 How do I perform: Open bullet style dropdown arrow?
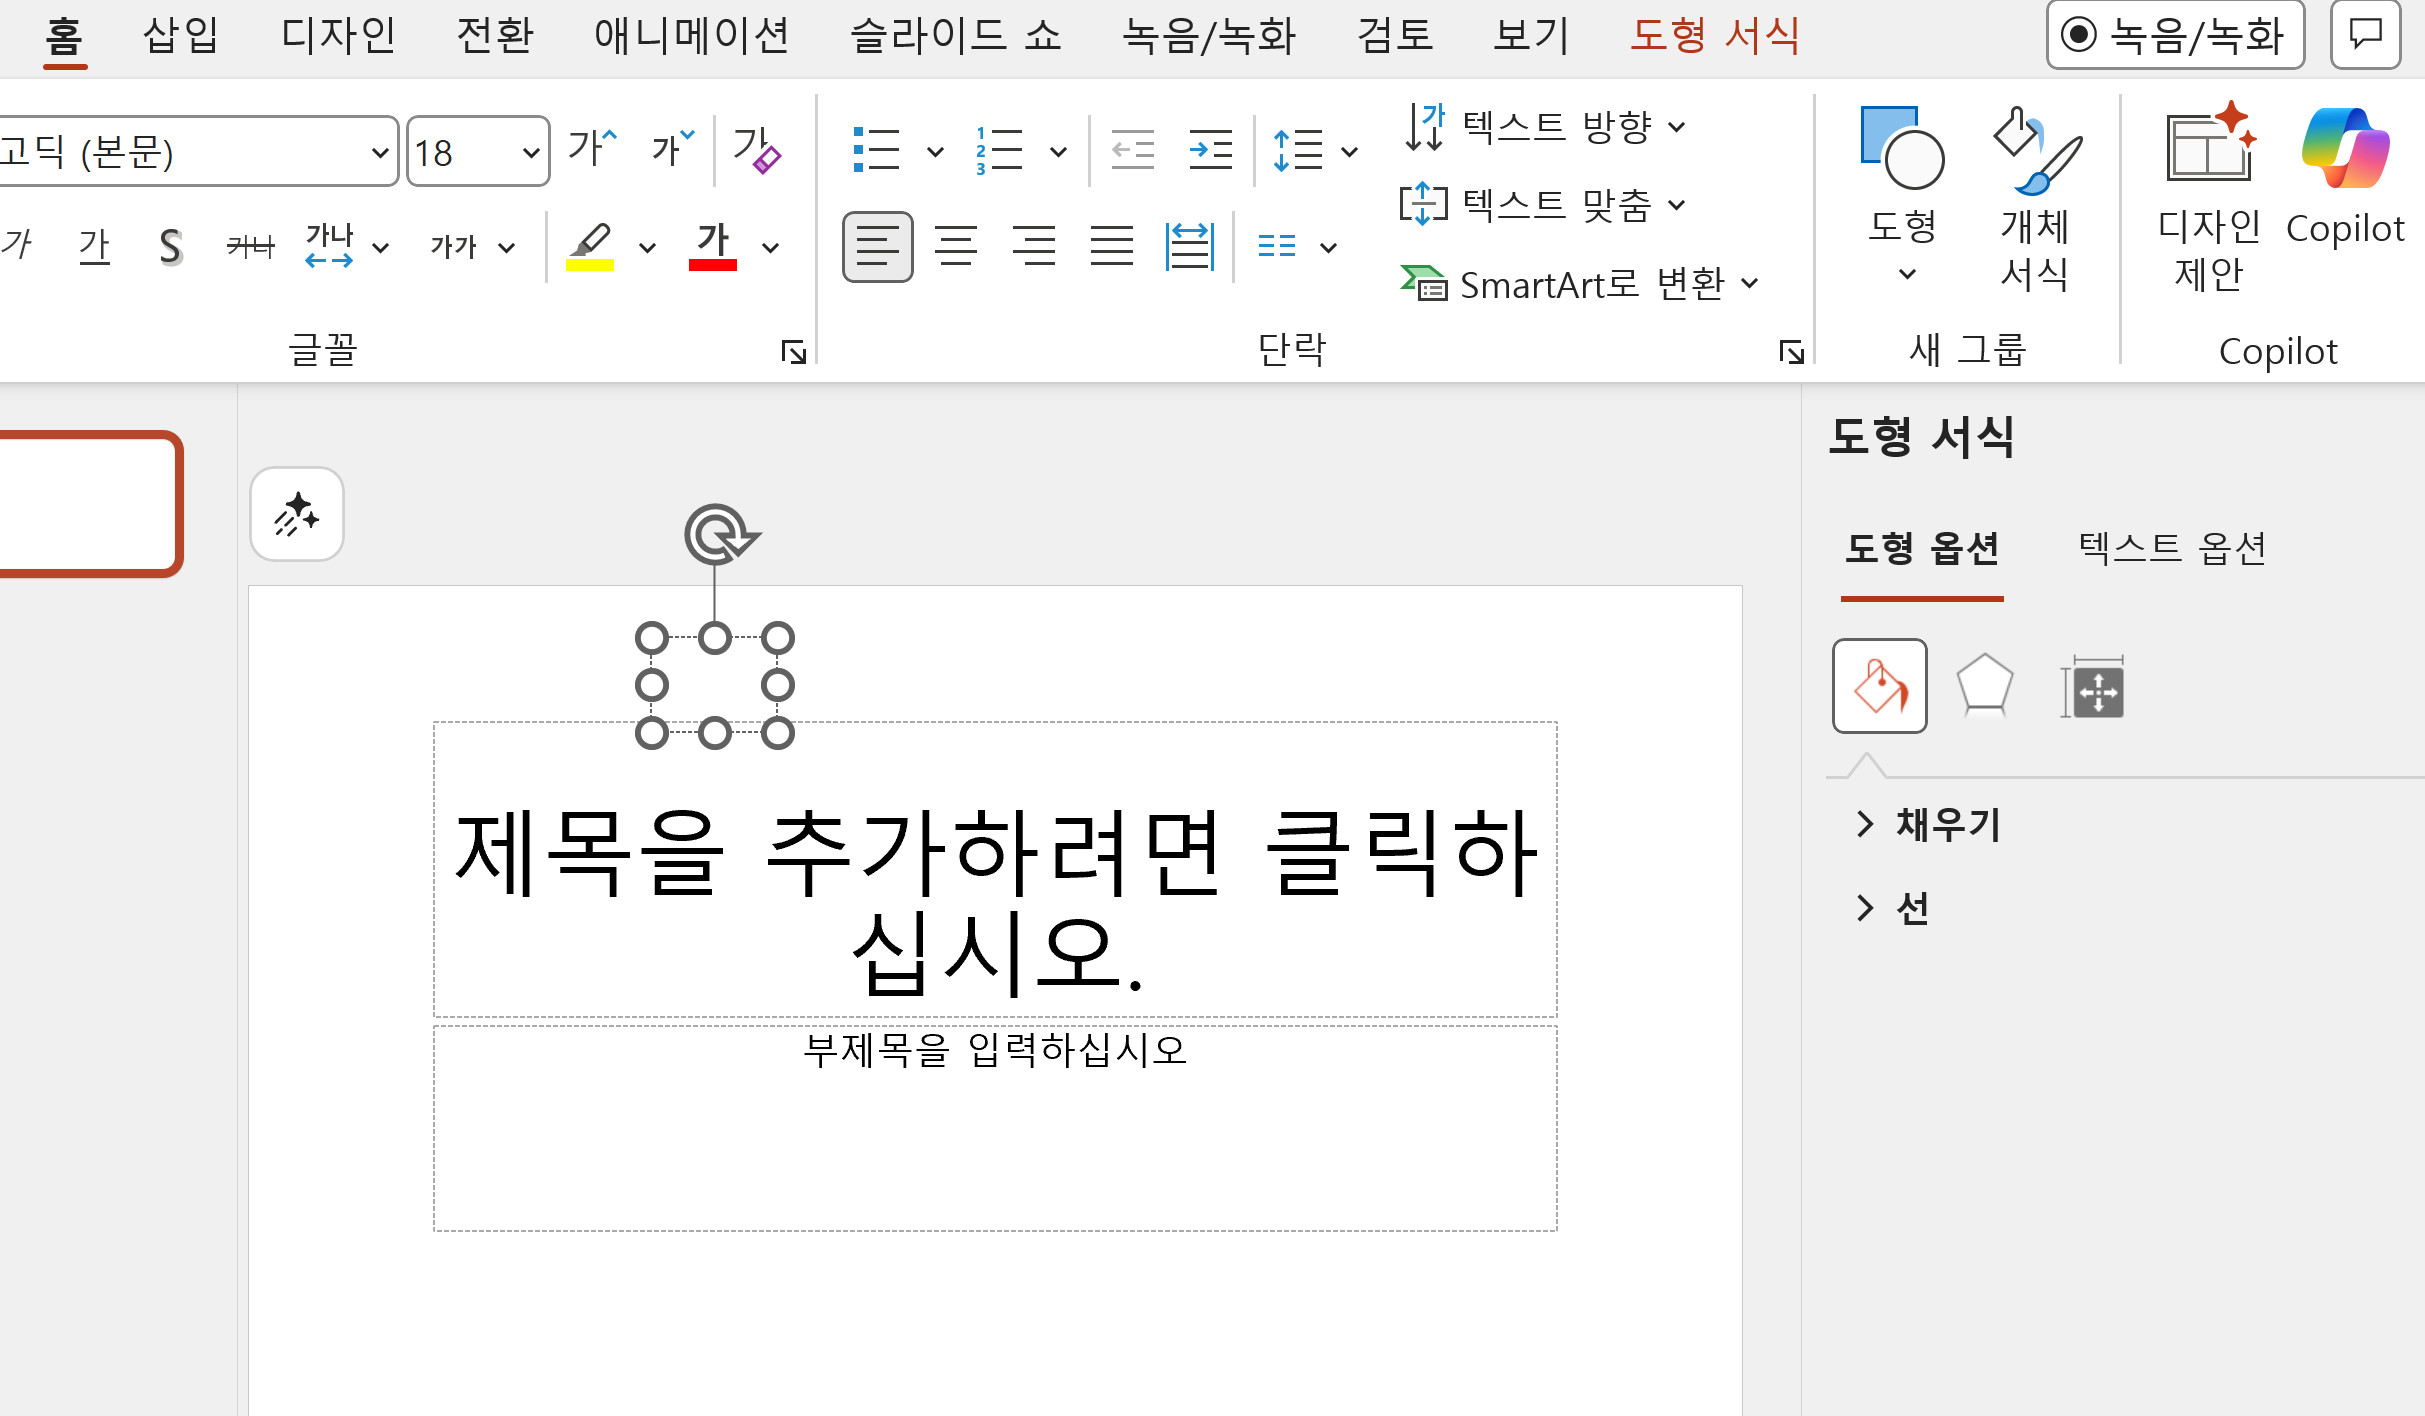[935, 152]
